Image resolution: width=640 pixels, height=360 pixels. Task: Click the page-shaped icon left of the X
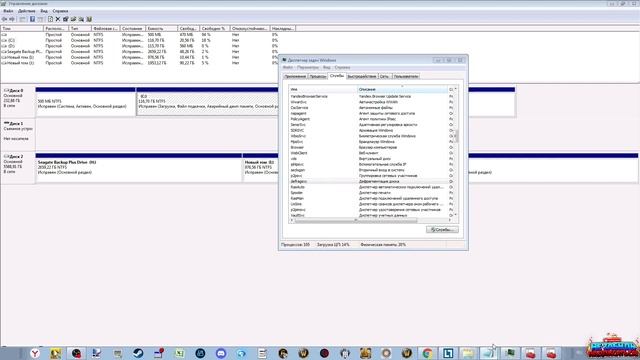[x=50, y=19]
